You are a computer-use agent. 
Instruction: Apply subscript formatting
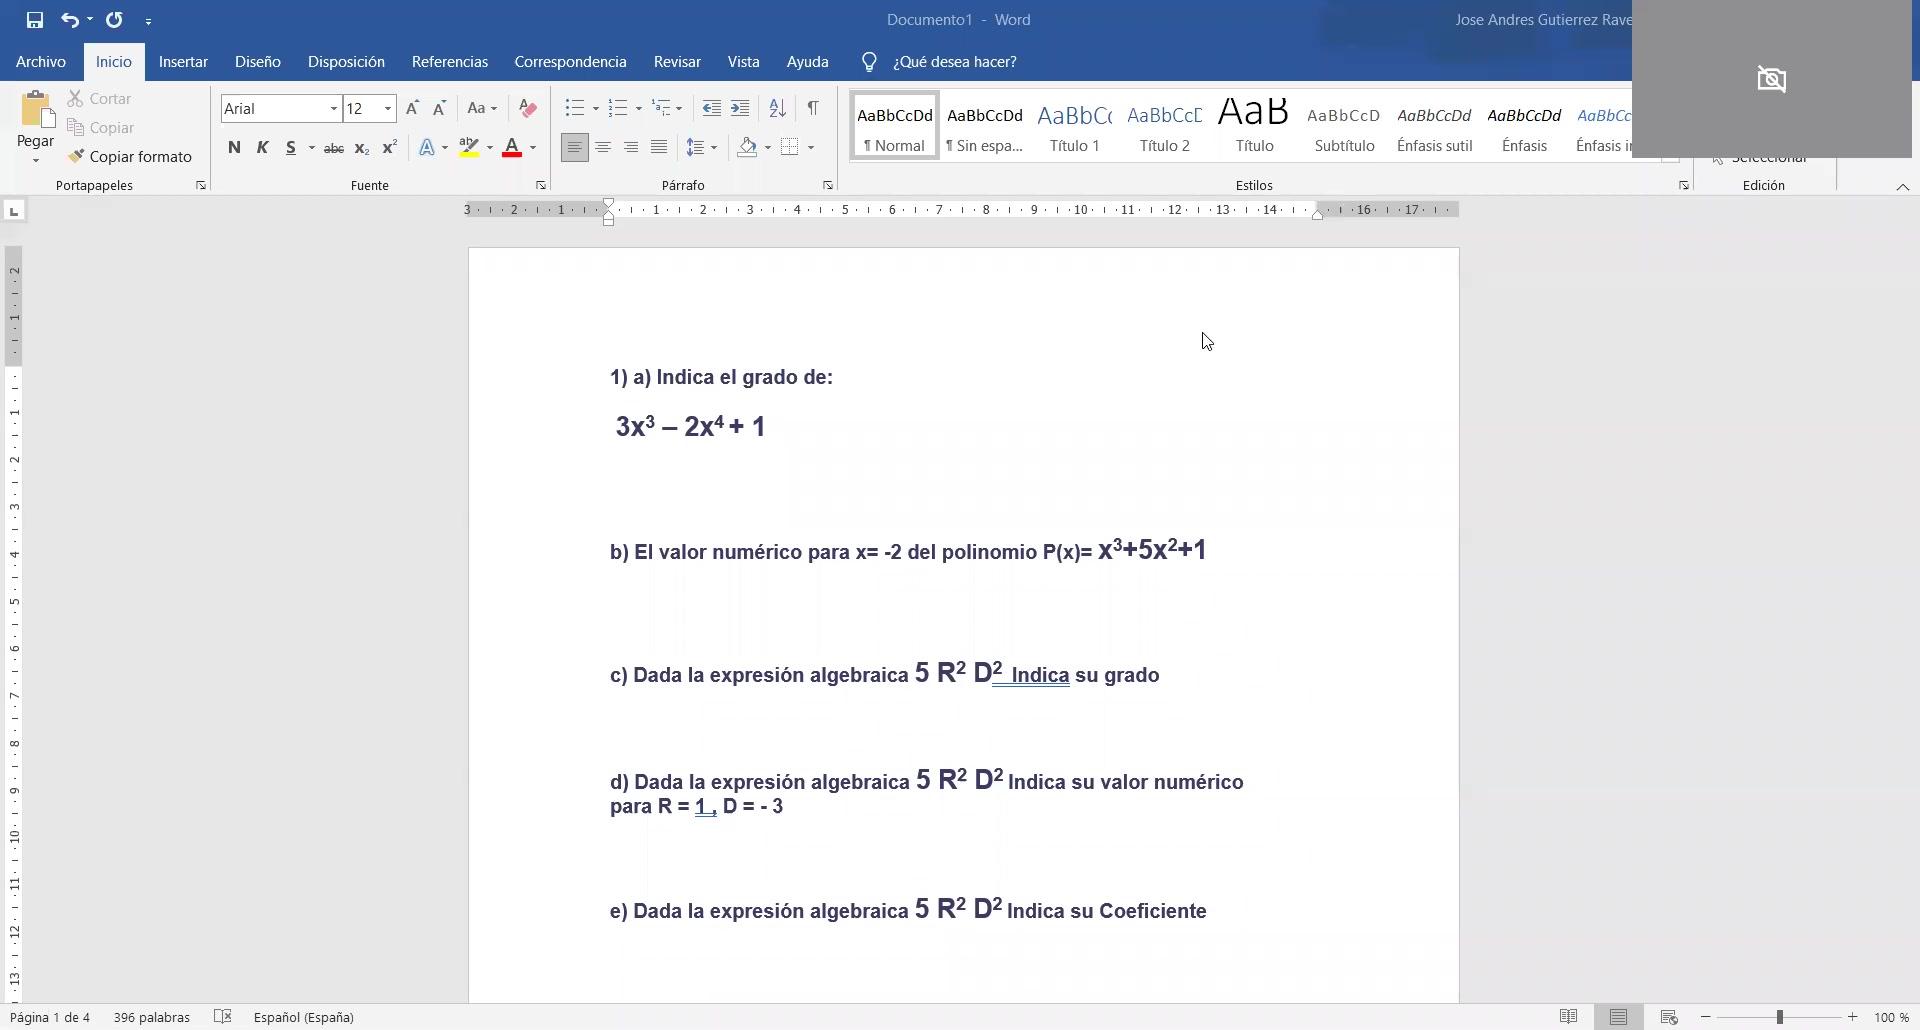(362, 148)
